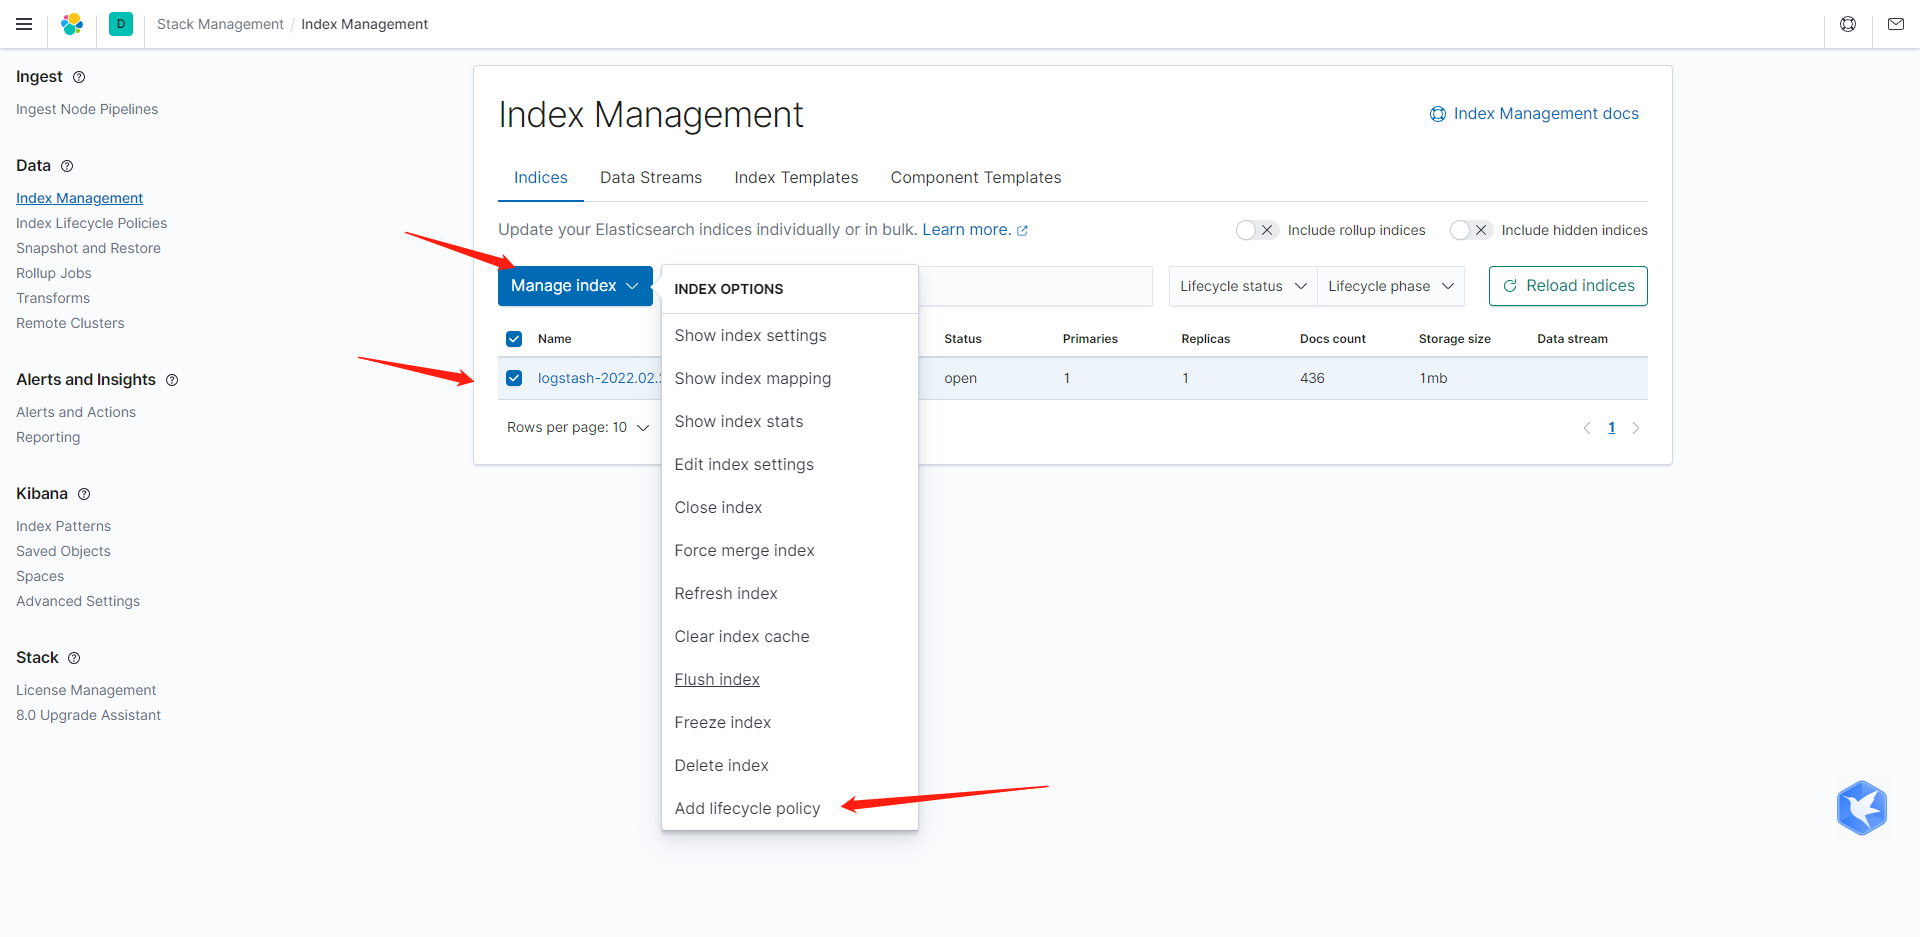Image resolution: width=1920 pixels, height=937 pixels.
Task: Choose Refresh index option
Action: [790, 594]
